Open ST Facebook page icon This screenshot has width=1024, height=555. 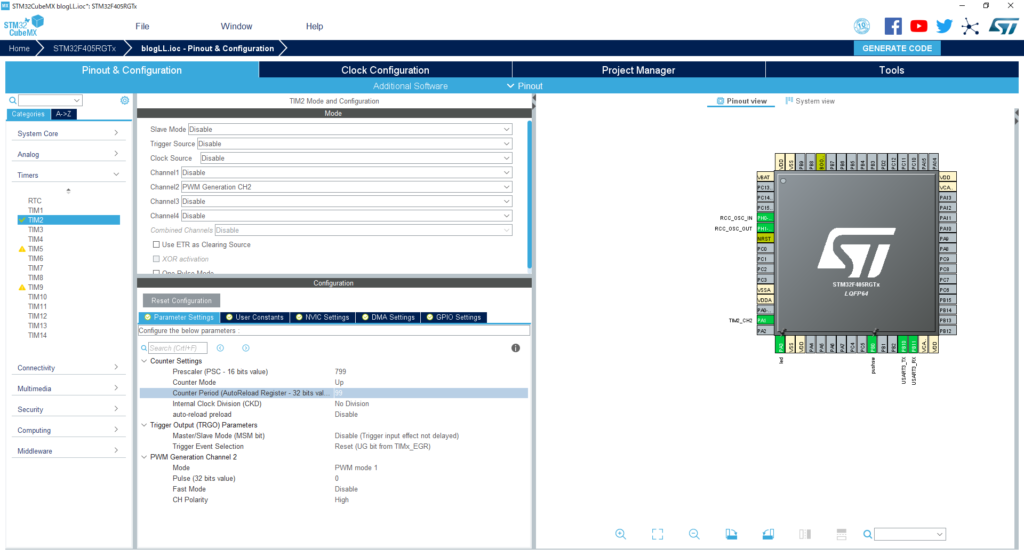point(893,26)
